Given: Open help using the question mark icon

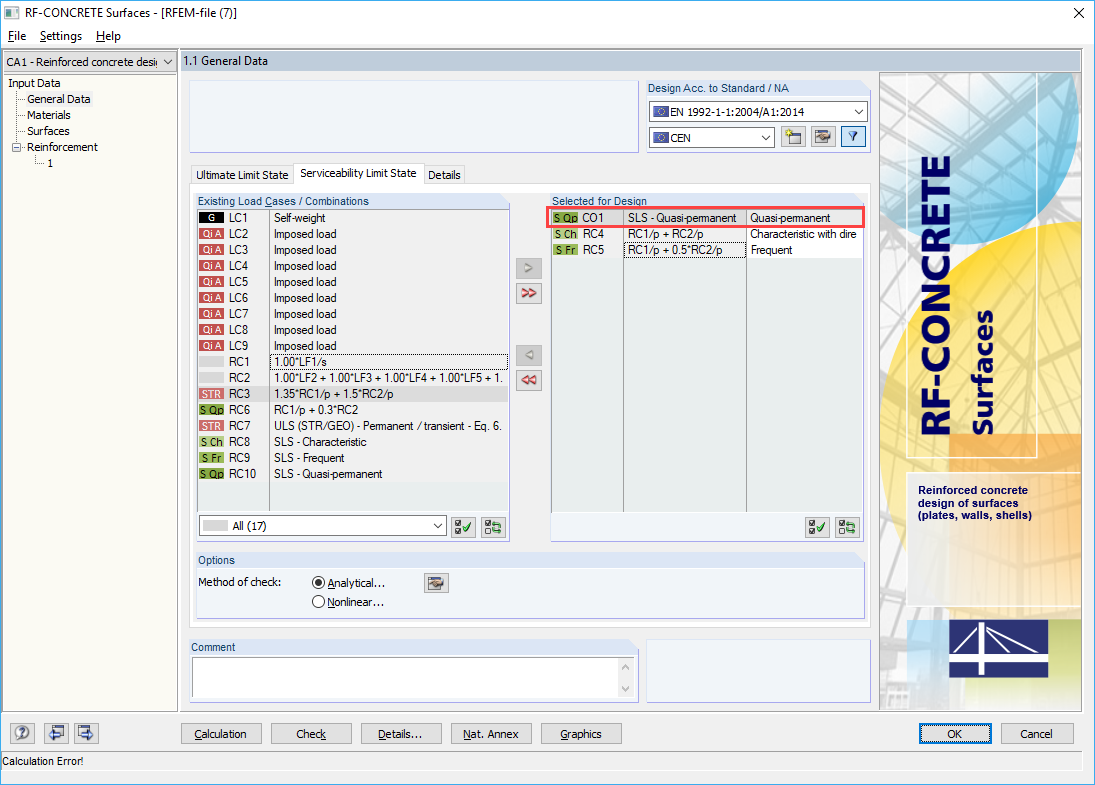Looking at the screenshot, I should tap(21, 733).
